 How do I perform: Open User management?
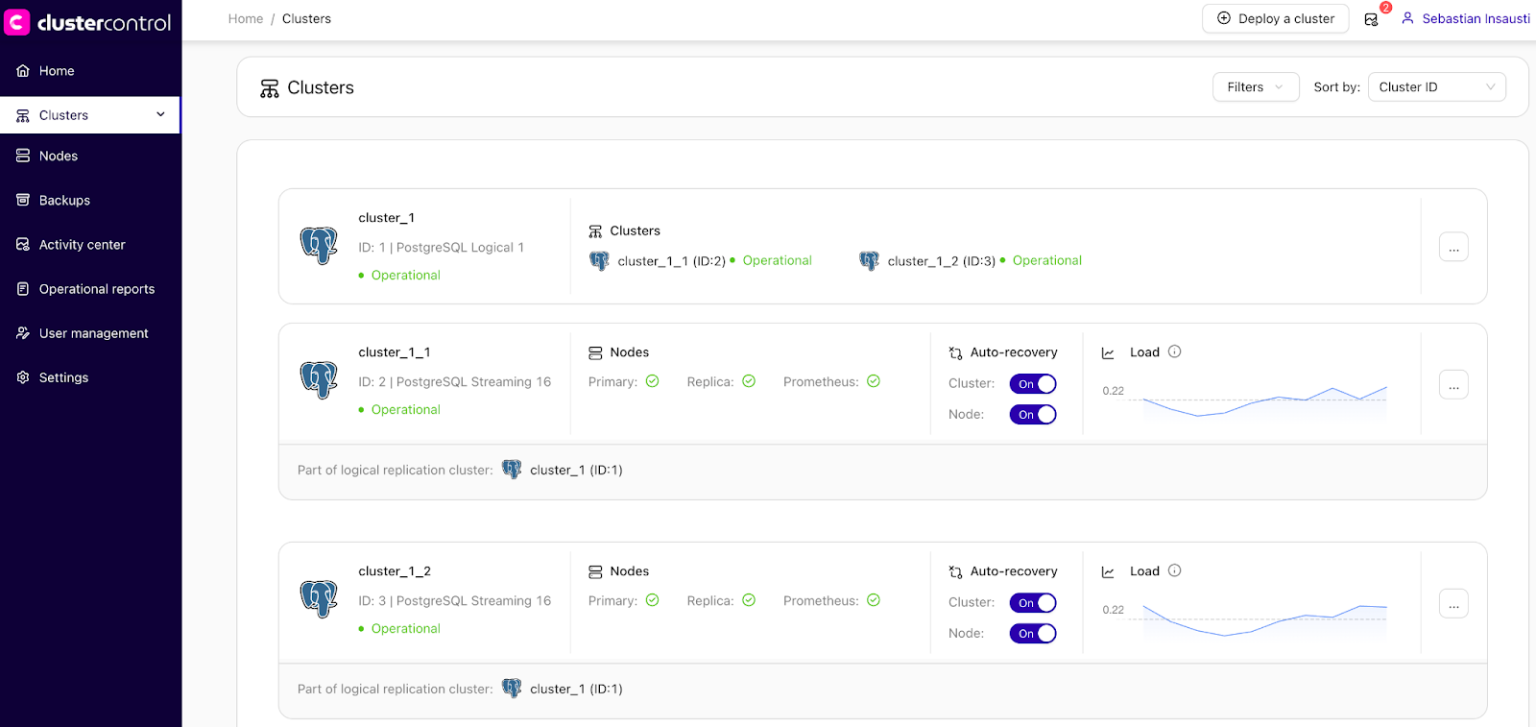click(x=93, y=332)
